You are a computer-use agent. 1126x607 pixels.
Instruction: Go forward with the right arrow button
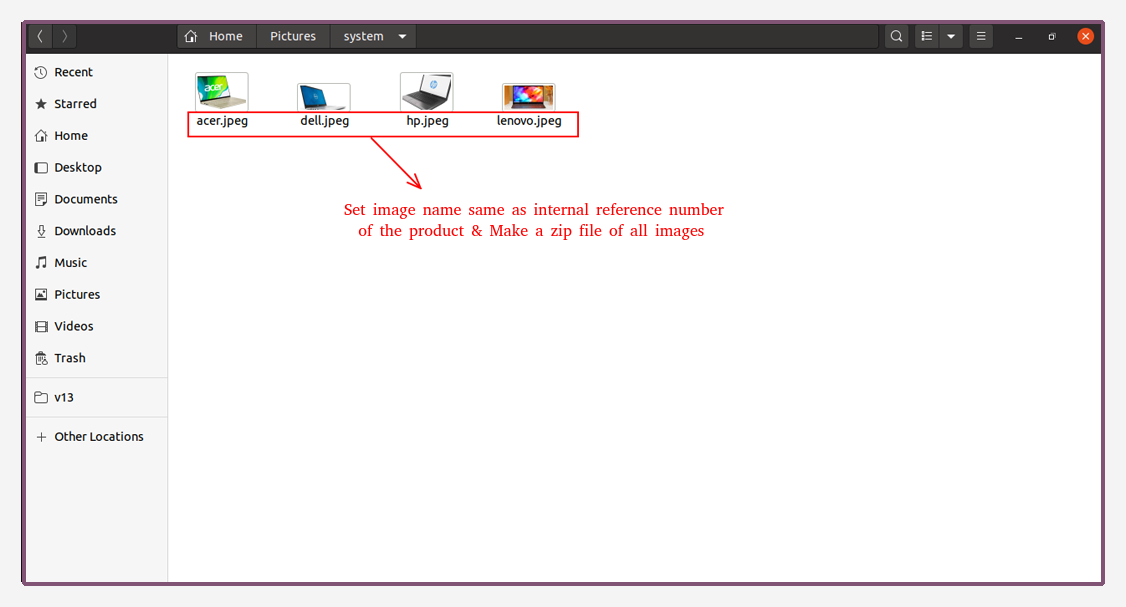click(x=65, y=37)
